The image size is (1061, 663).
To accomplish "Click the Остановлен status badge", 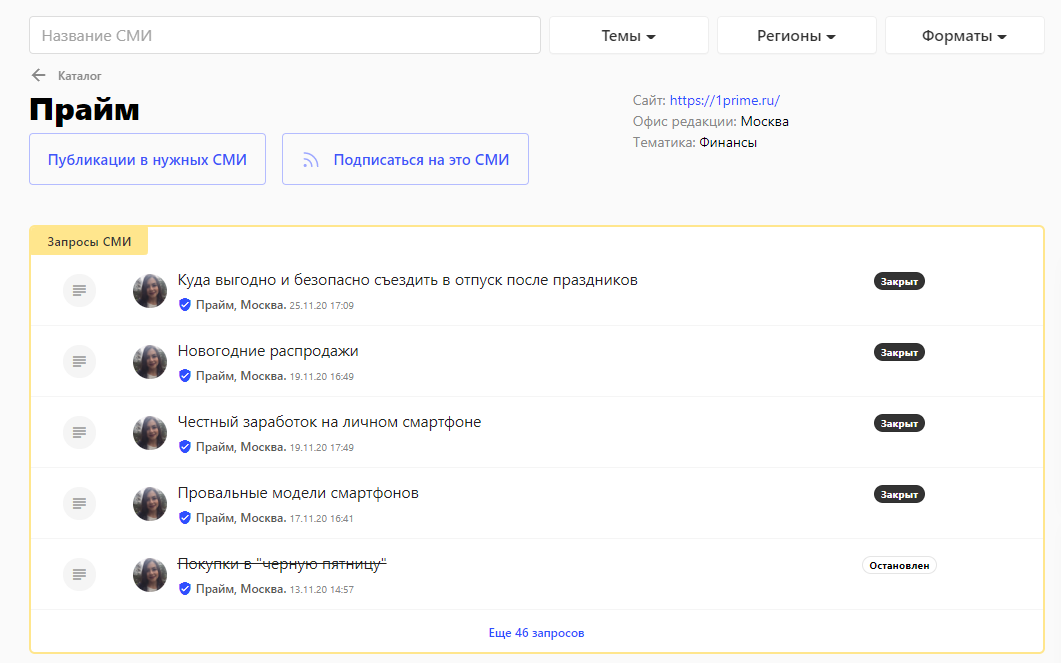I will pos(899,566).
